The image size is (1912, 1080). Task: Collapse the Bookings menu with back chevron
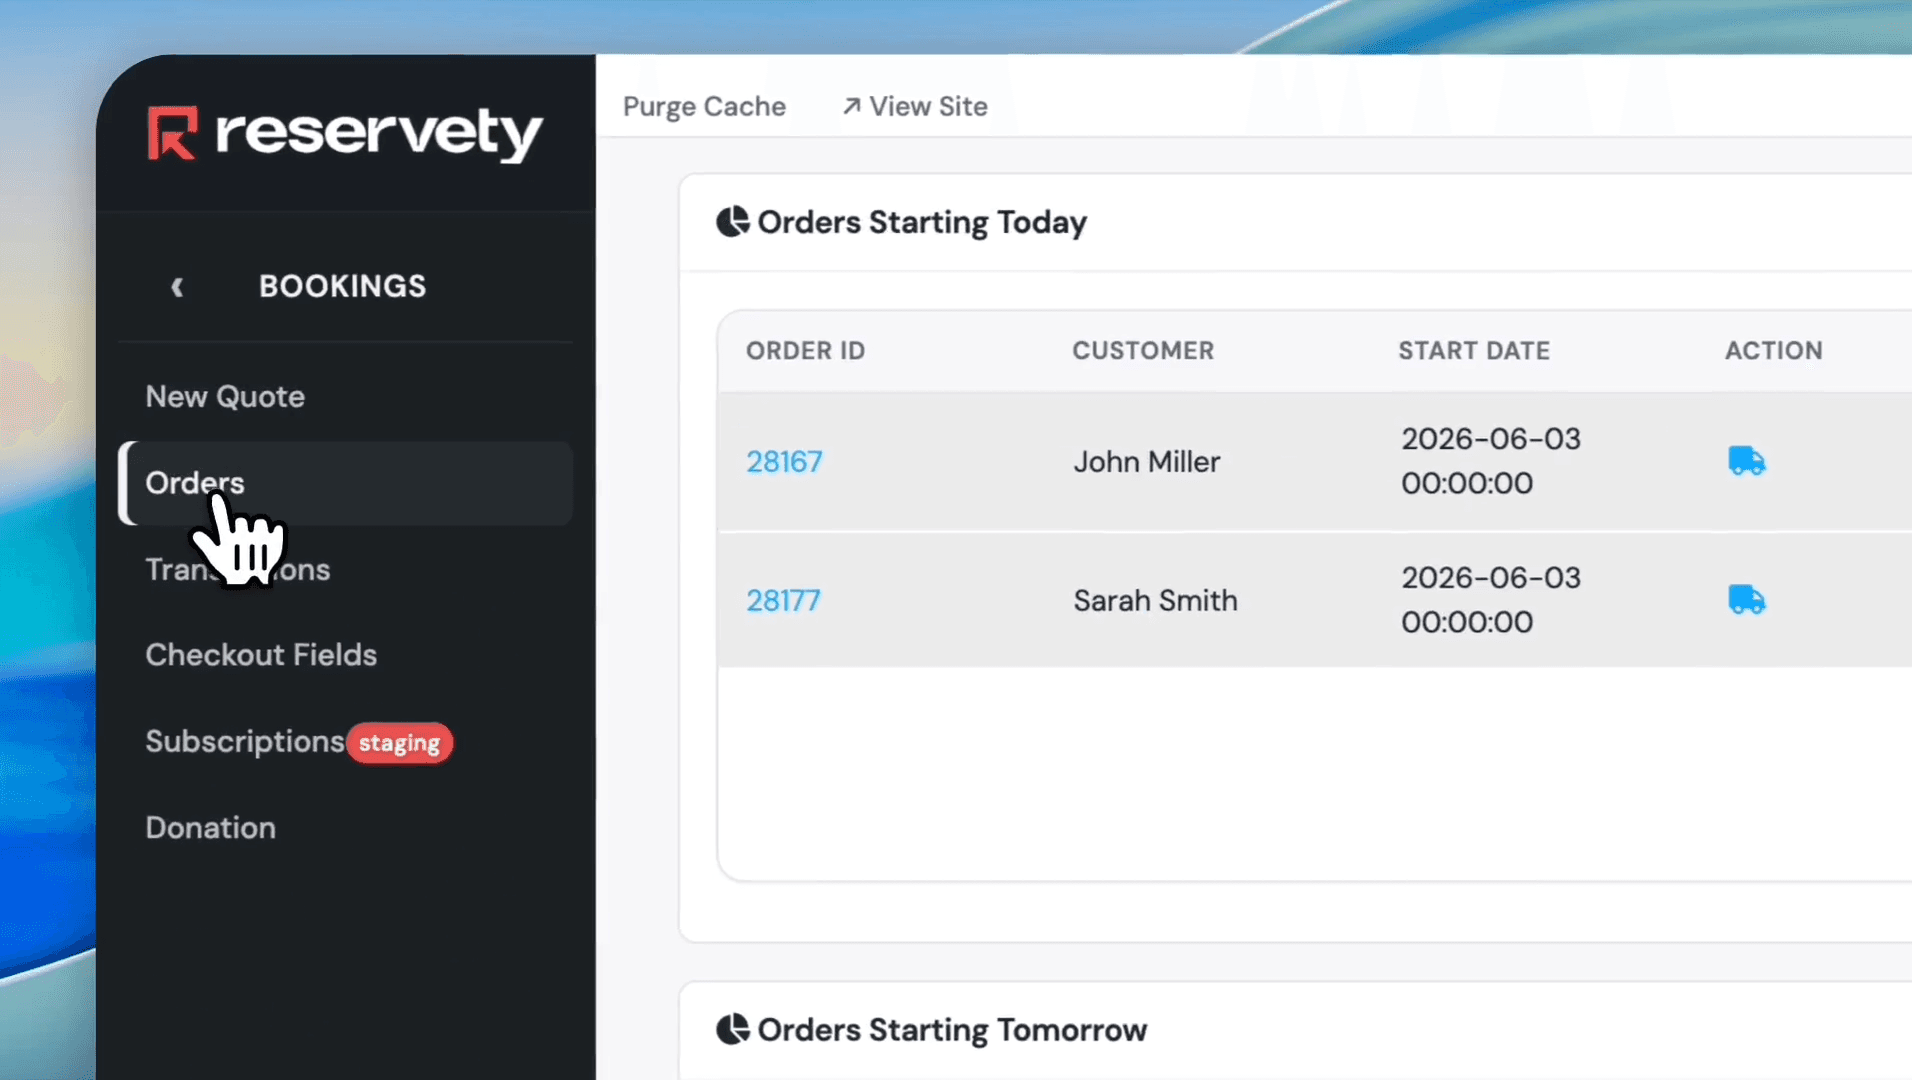click(x=177, y=287)
